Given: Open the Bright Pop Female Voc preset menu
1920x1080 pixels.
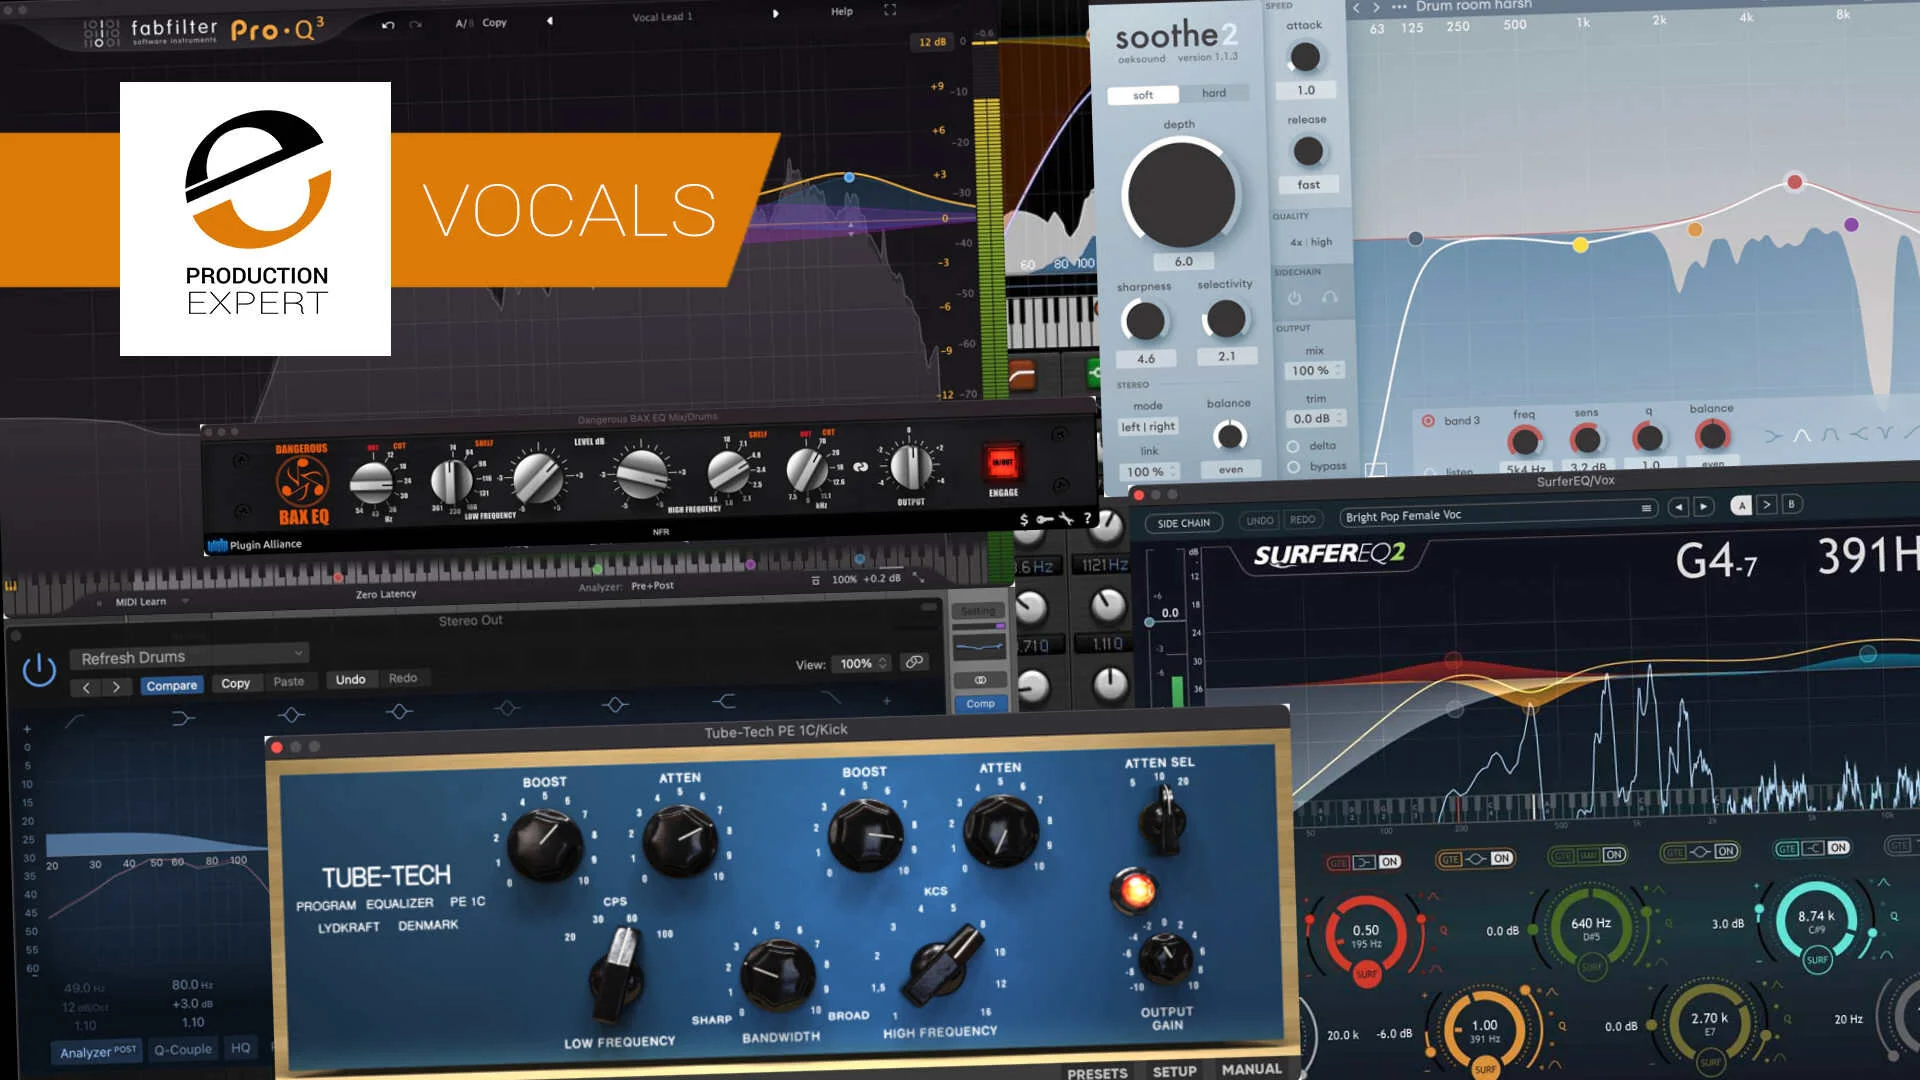Looking at the screenshot, I should tap(1497, 515).
